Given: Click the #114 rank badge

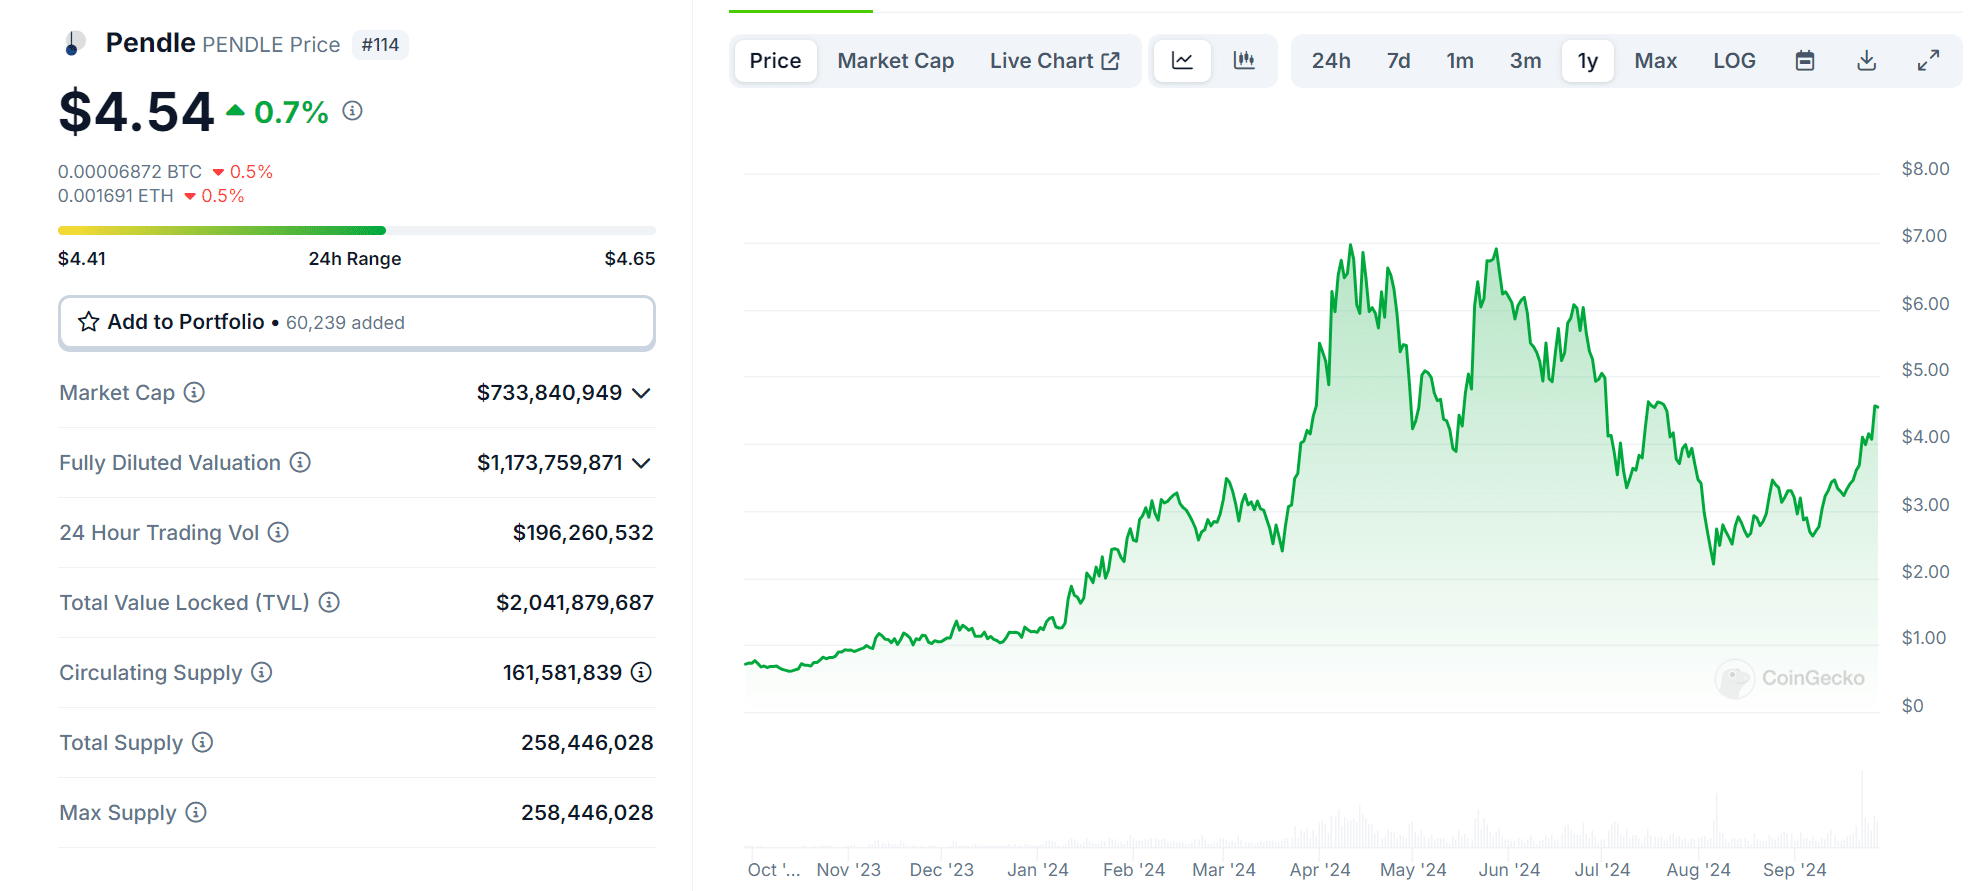Looking at the screenshot, I should coord(380,45).
